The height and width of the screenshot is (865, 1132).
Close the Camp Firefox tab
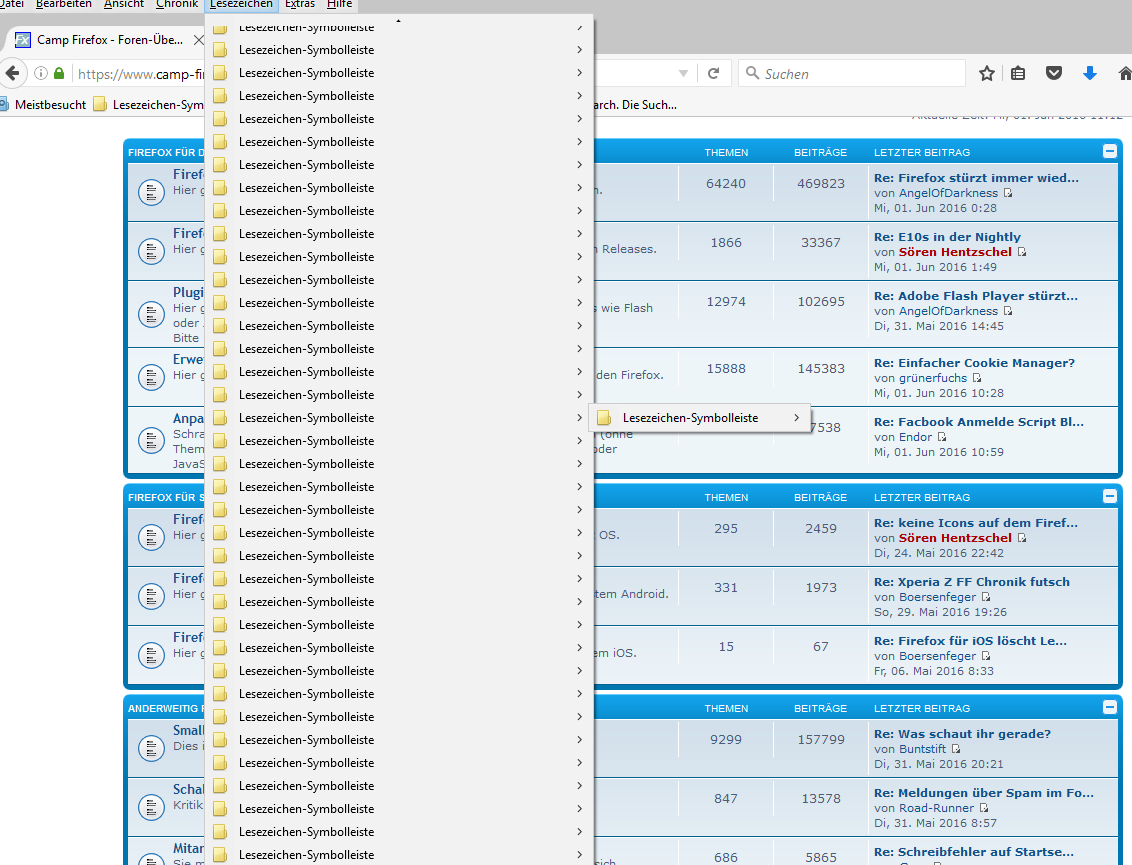coord(197,40)
